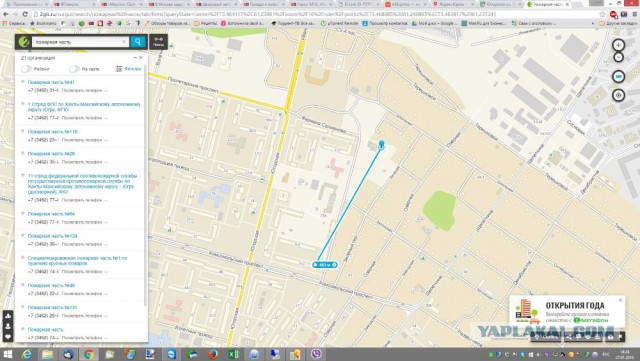Image resolution: width=640 pixels, height=361 pixels.
Task: Clear the search field with the X
Action: [x=124, y=42]
